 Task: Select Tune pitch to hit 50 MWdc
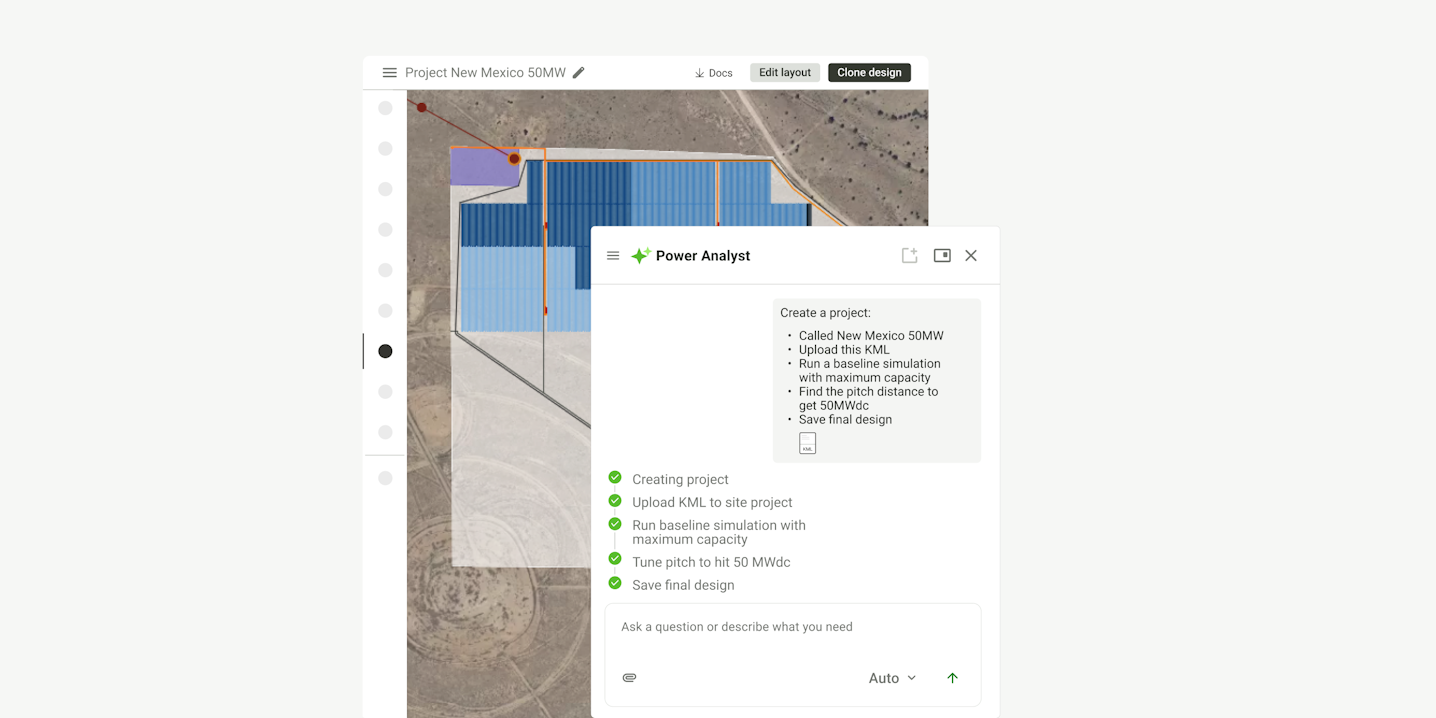(x=711, y=563)
